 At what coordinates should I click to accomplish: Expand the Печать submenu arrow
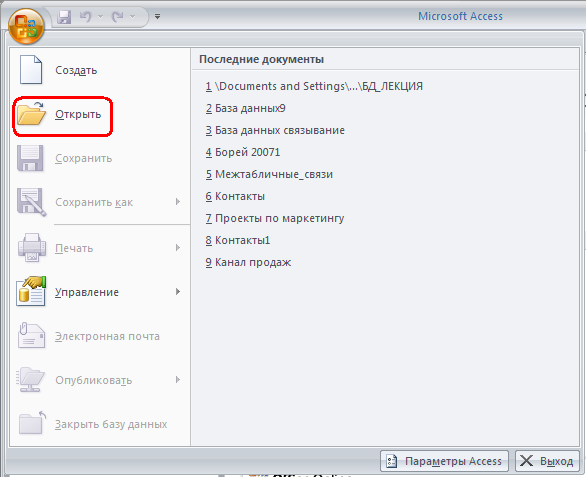[178, 247]
